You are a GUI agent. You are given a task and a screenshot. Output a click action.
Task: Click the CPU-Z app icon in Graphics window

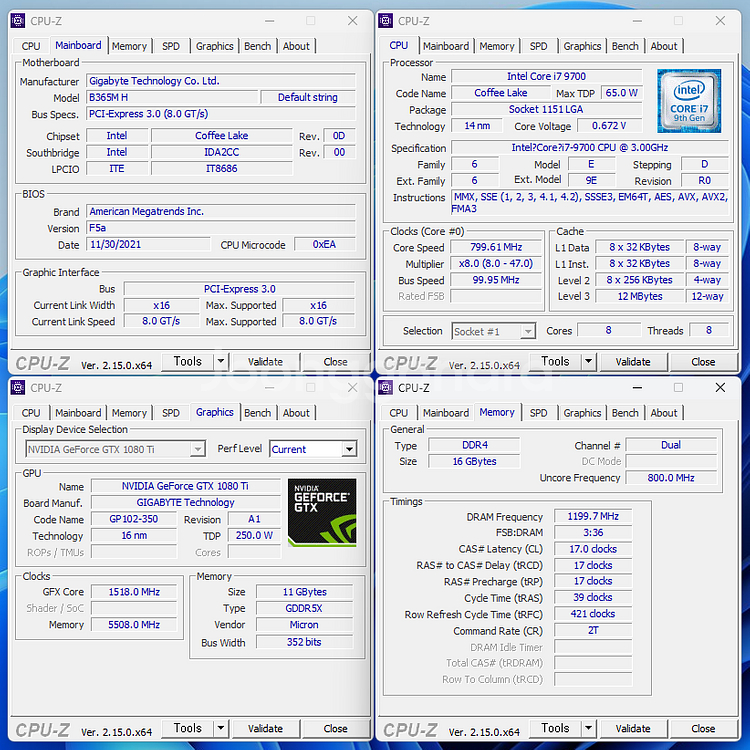pyautogui.click(x=18, y=388)
